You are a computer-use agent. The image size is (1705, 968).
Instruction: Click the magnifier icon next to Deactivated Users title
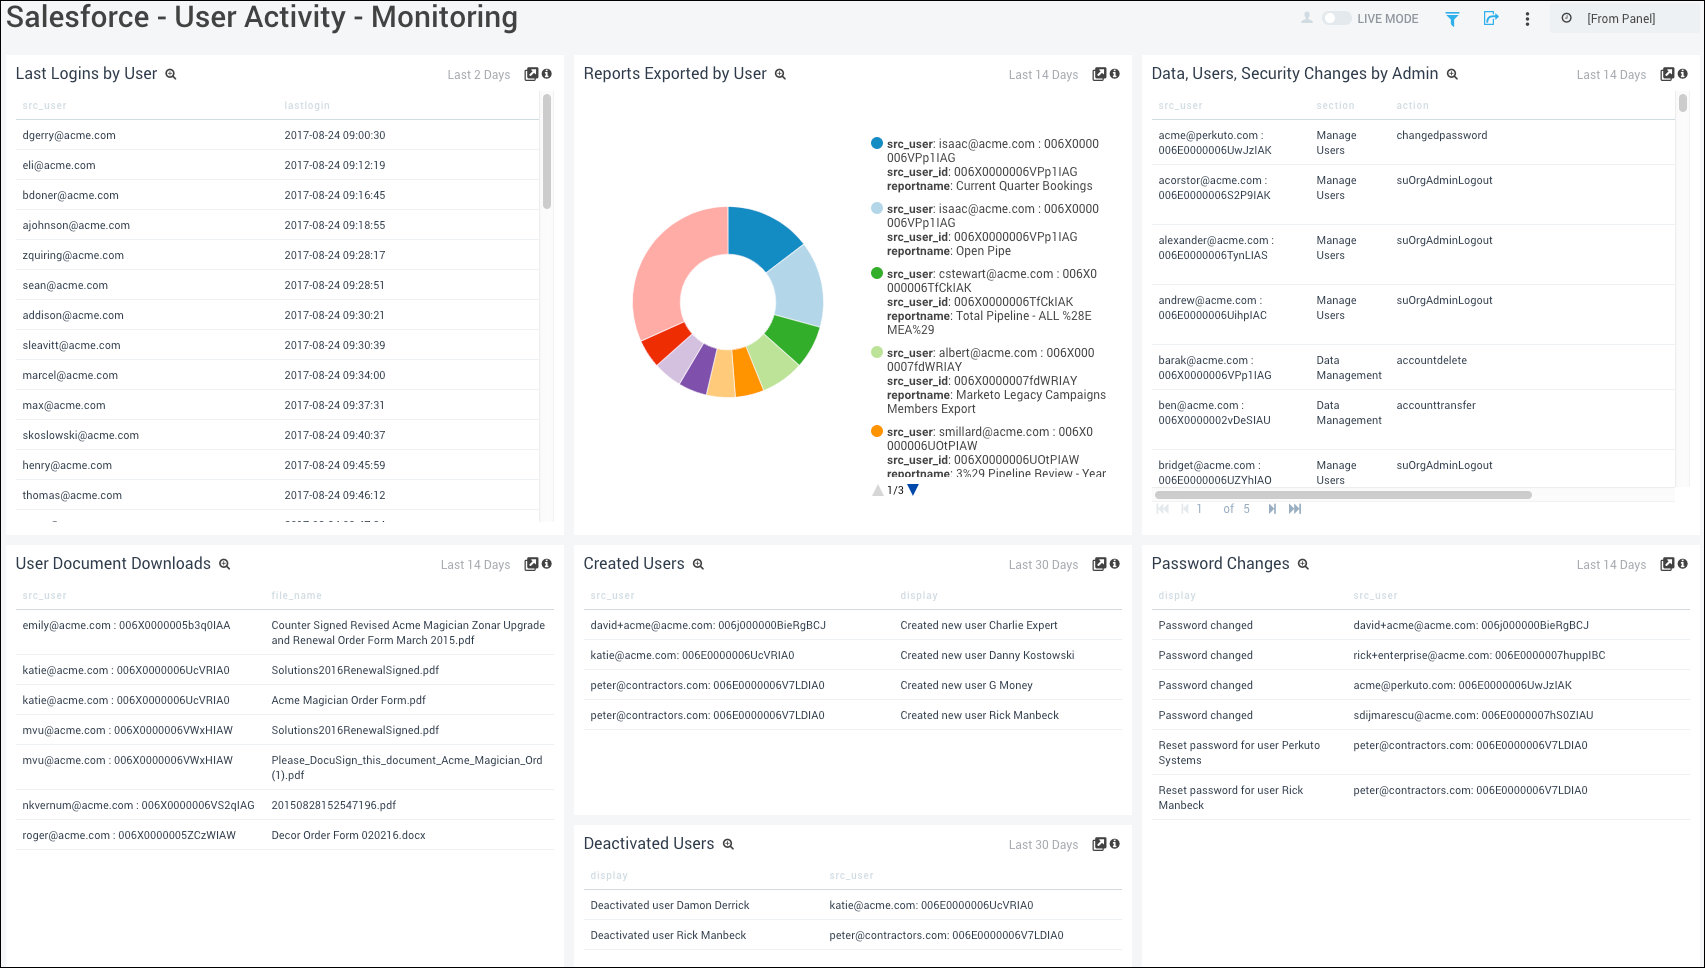(730, 844)
